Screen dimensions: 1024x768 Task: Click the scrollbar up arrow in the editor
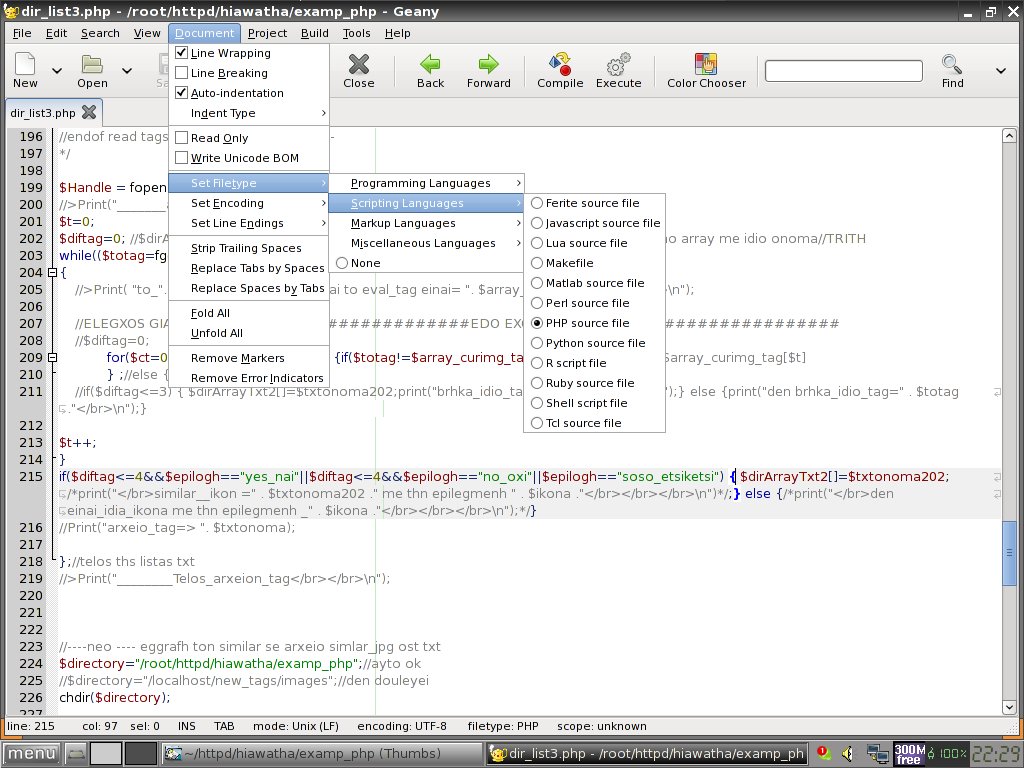(x=1009, y=136)
